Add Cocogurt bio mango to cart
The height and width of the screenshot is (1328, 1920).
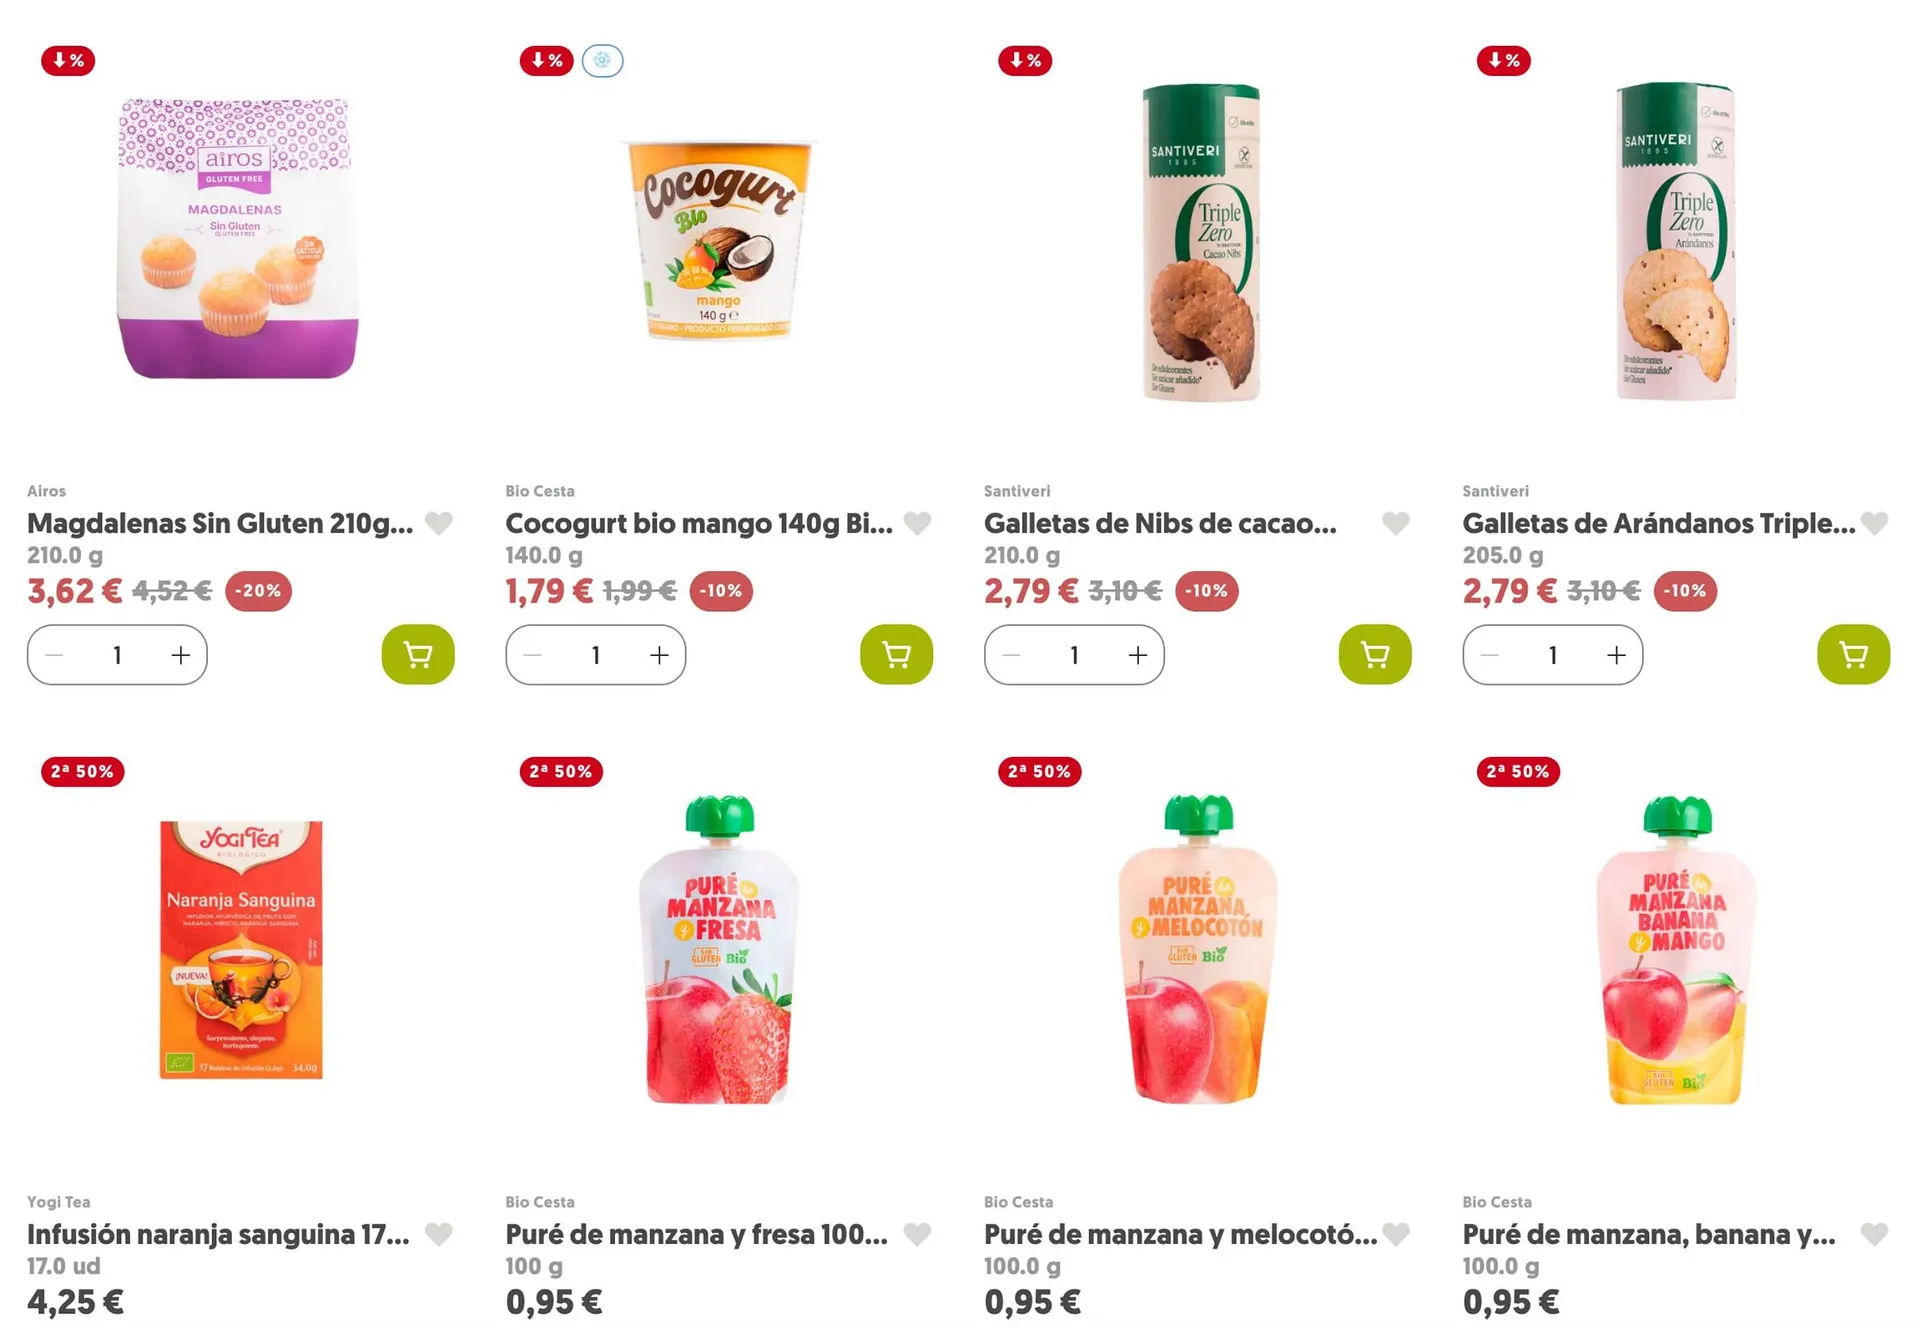coord(896,655)
